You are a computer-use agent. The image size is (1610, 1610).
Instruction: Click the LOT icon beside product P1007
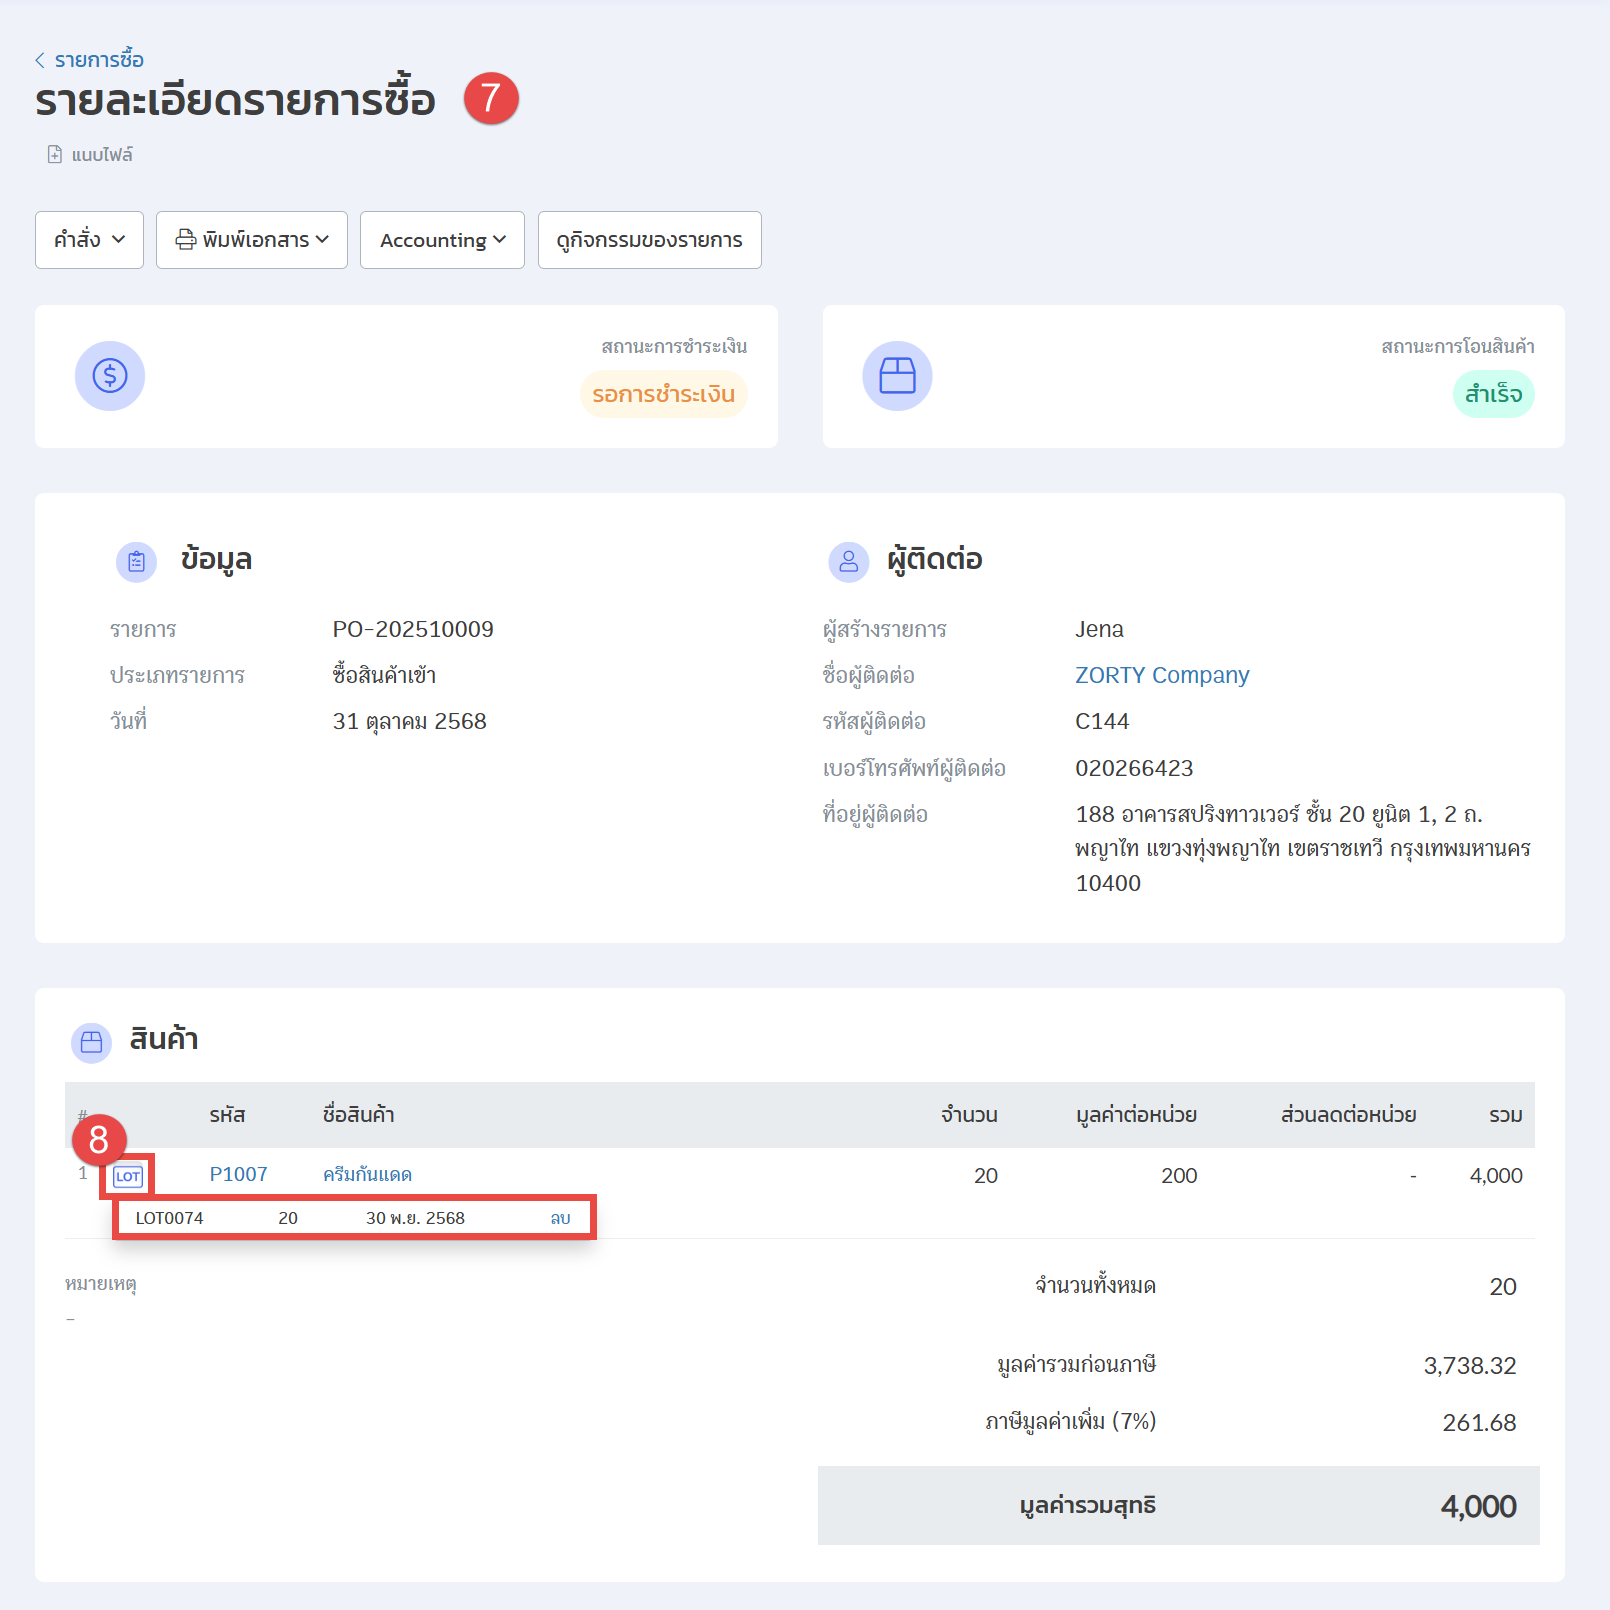click(x=128, y=1176)
